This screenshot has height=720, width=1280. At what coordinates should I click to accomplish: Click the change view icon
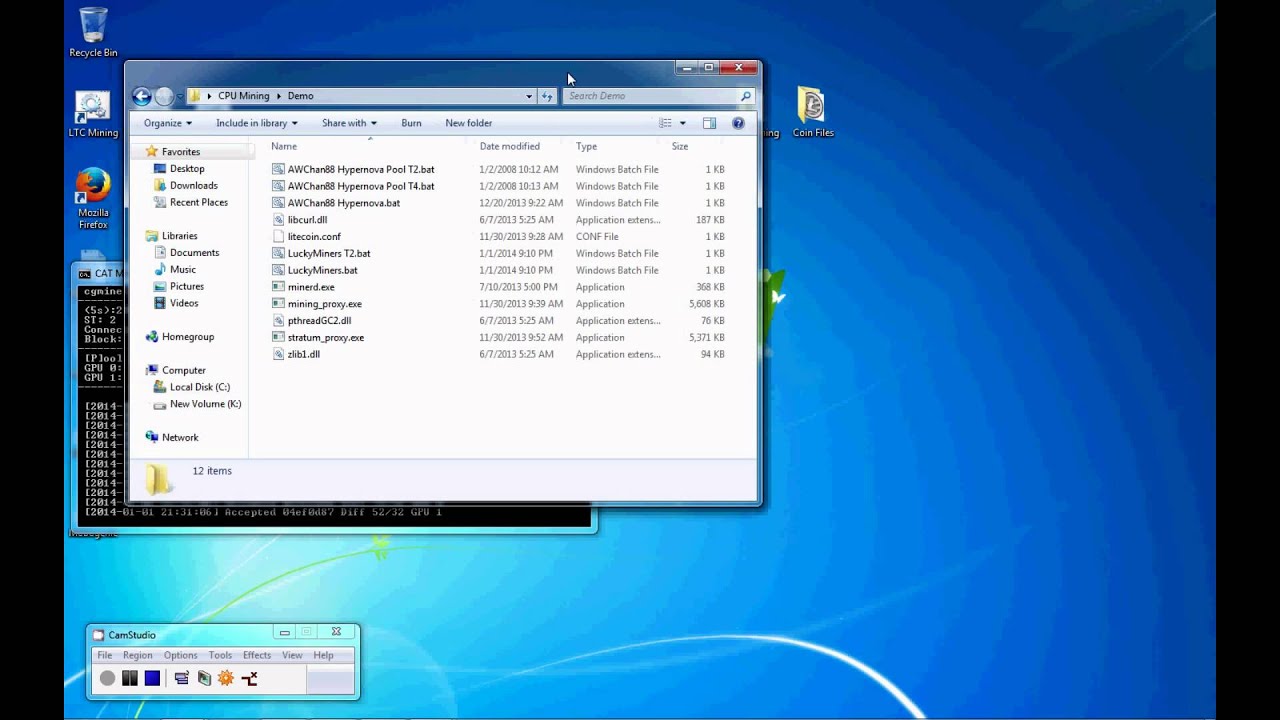tap(665, 123)
